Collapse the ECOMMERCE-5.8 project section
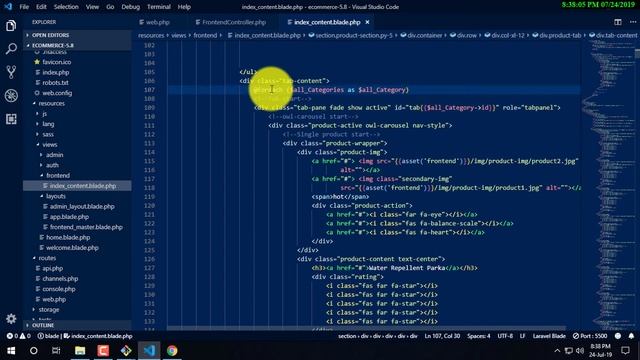Viewport: 640px width, 360px height. click(x=78, y=45)
